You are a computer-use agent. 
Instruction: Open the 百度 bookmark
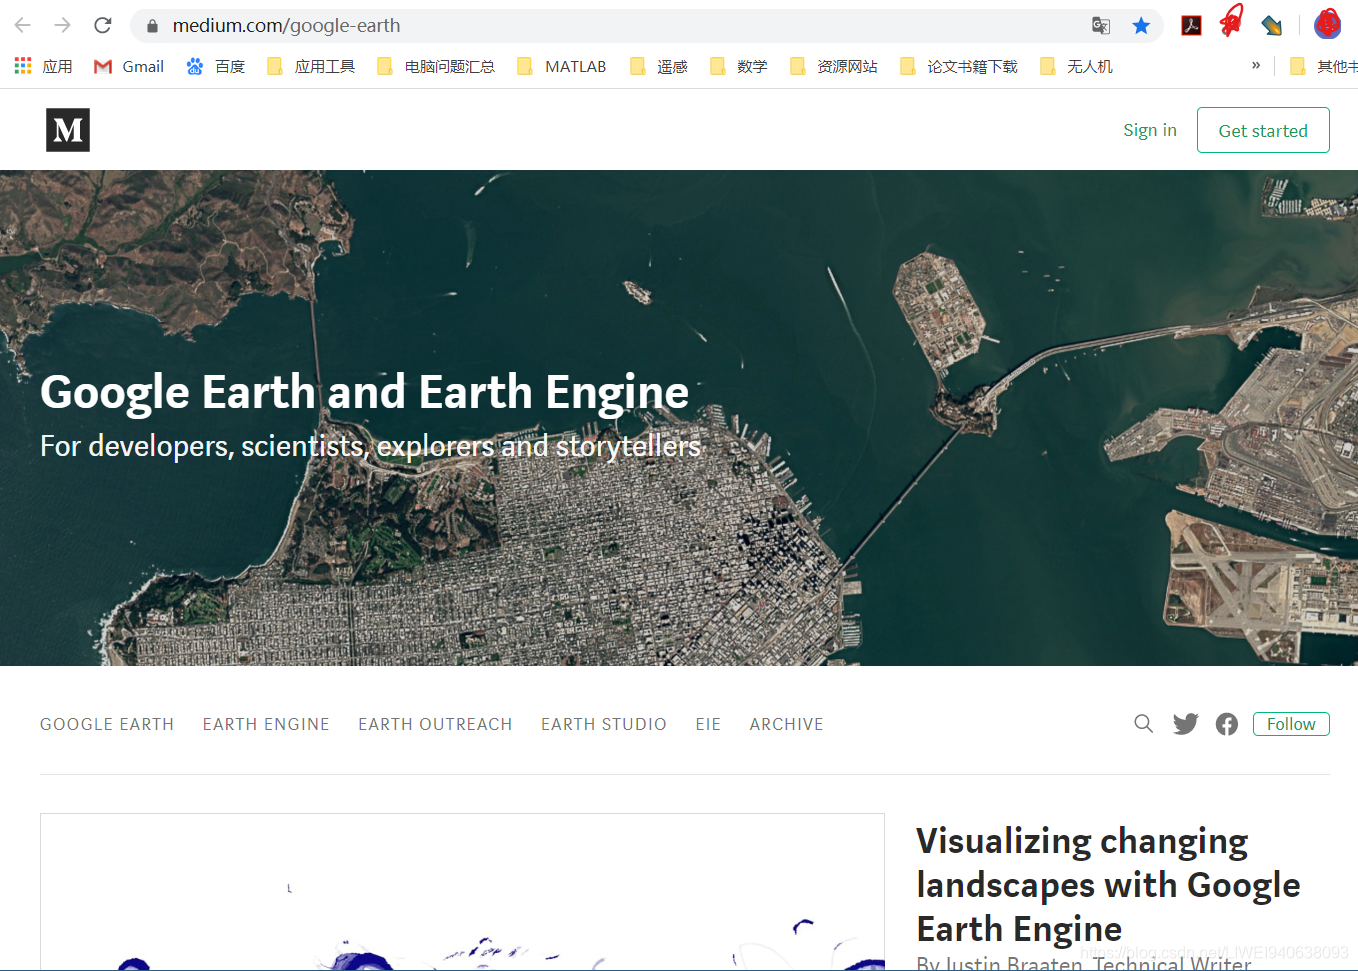(216, 66)
